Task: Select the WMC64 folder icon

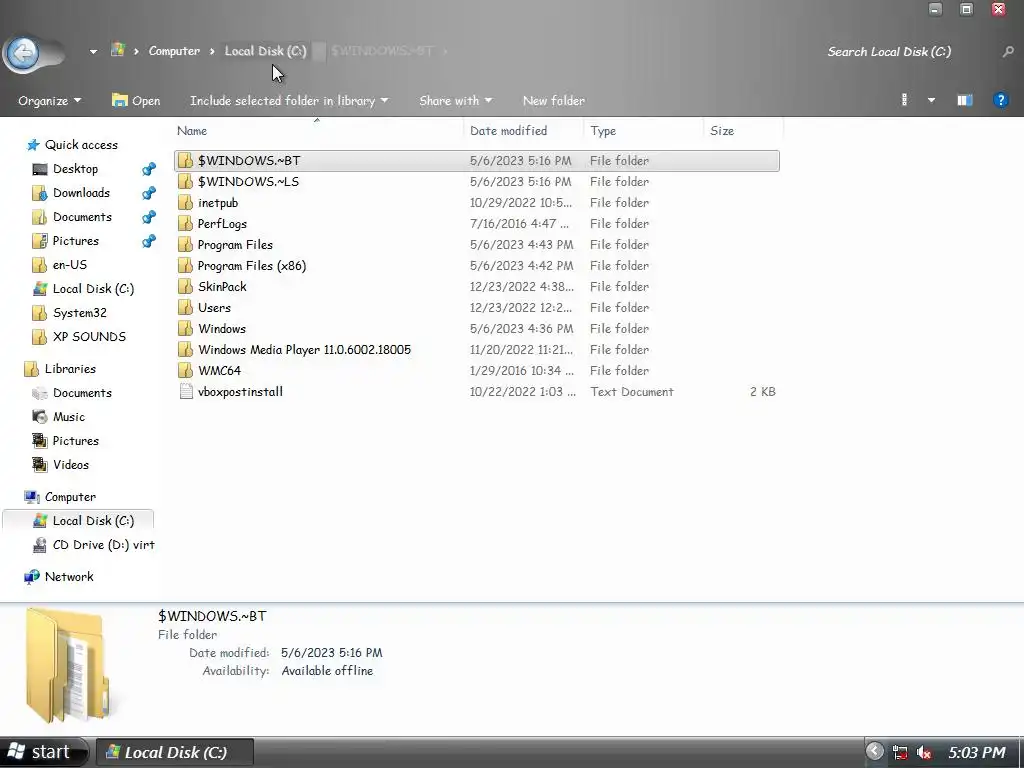Action: click(x=186, y=370)
